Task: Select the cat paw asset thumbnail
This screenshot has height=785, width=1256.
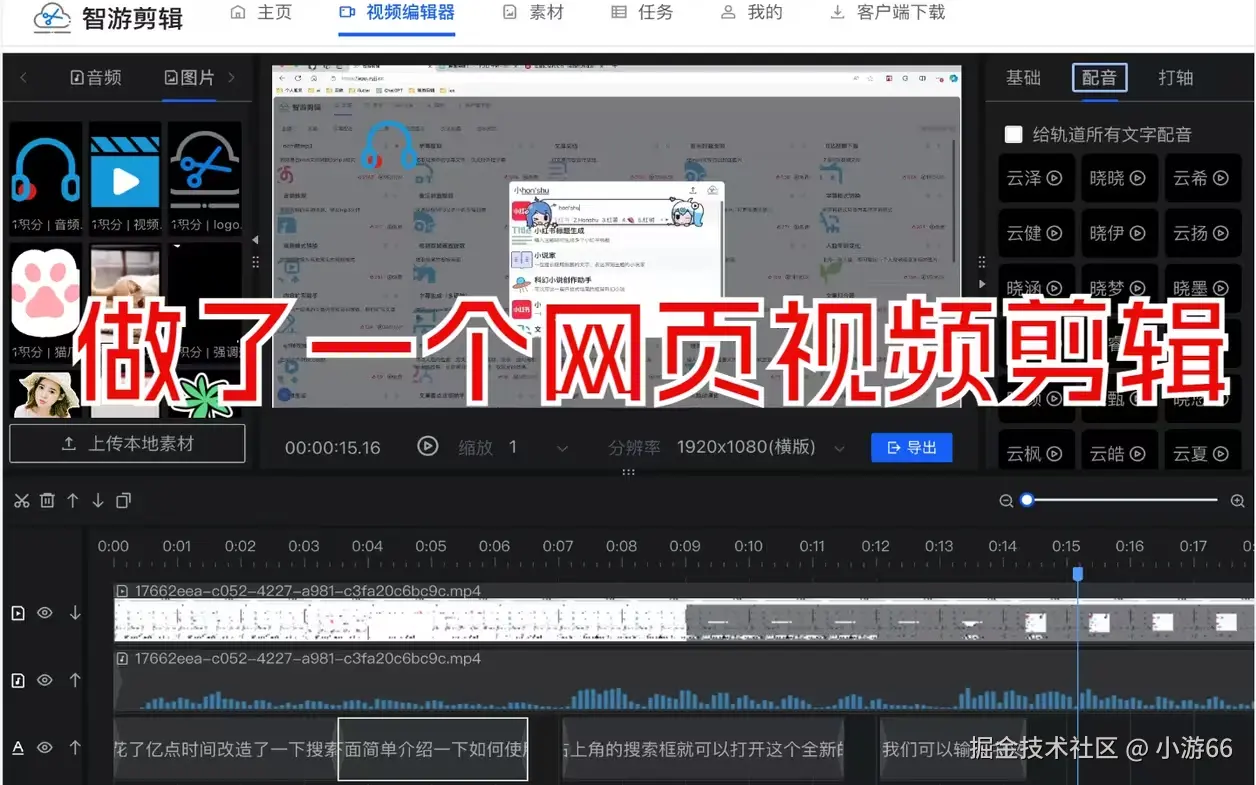Action: [x=45, y=292]
